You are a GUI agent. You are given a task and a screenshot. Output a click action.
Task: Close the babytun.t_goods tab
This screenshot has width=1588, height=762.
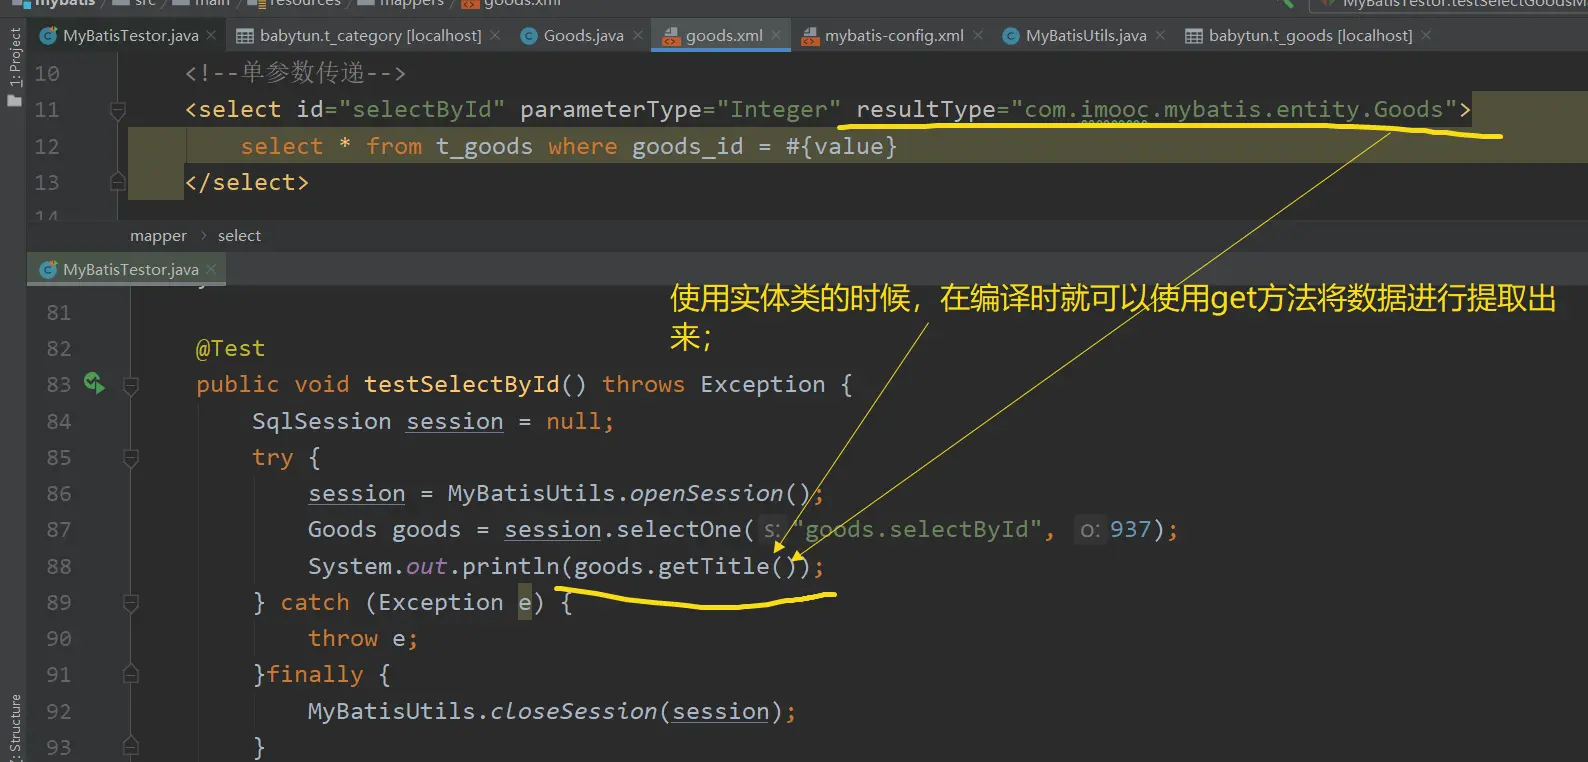pyautogui.click(x=1426, y=35)
